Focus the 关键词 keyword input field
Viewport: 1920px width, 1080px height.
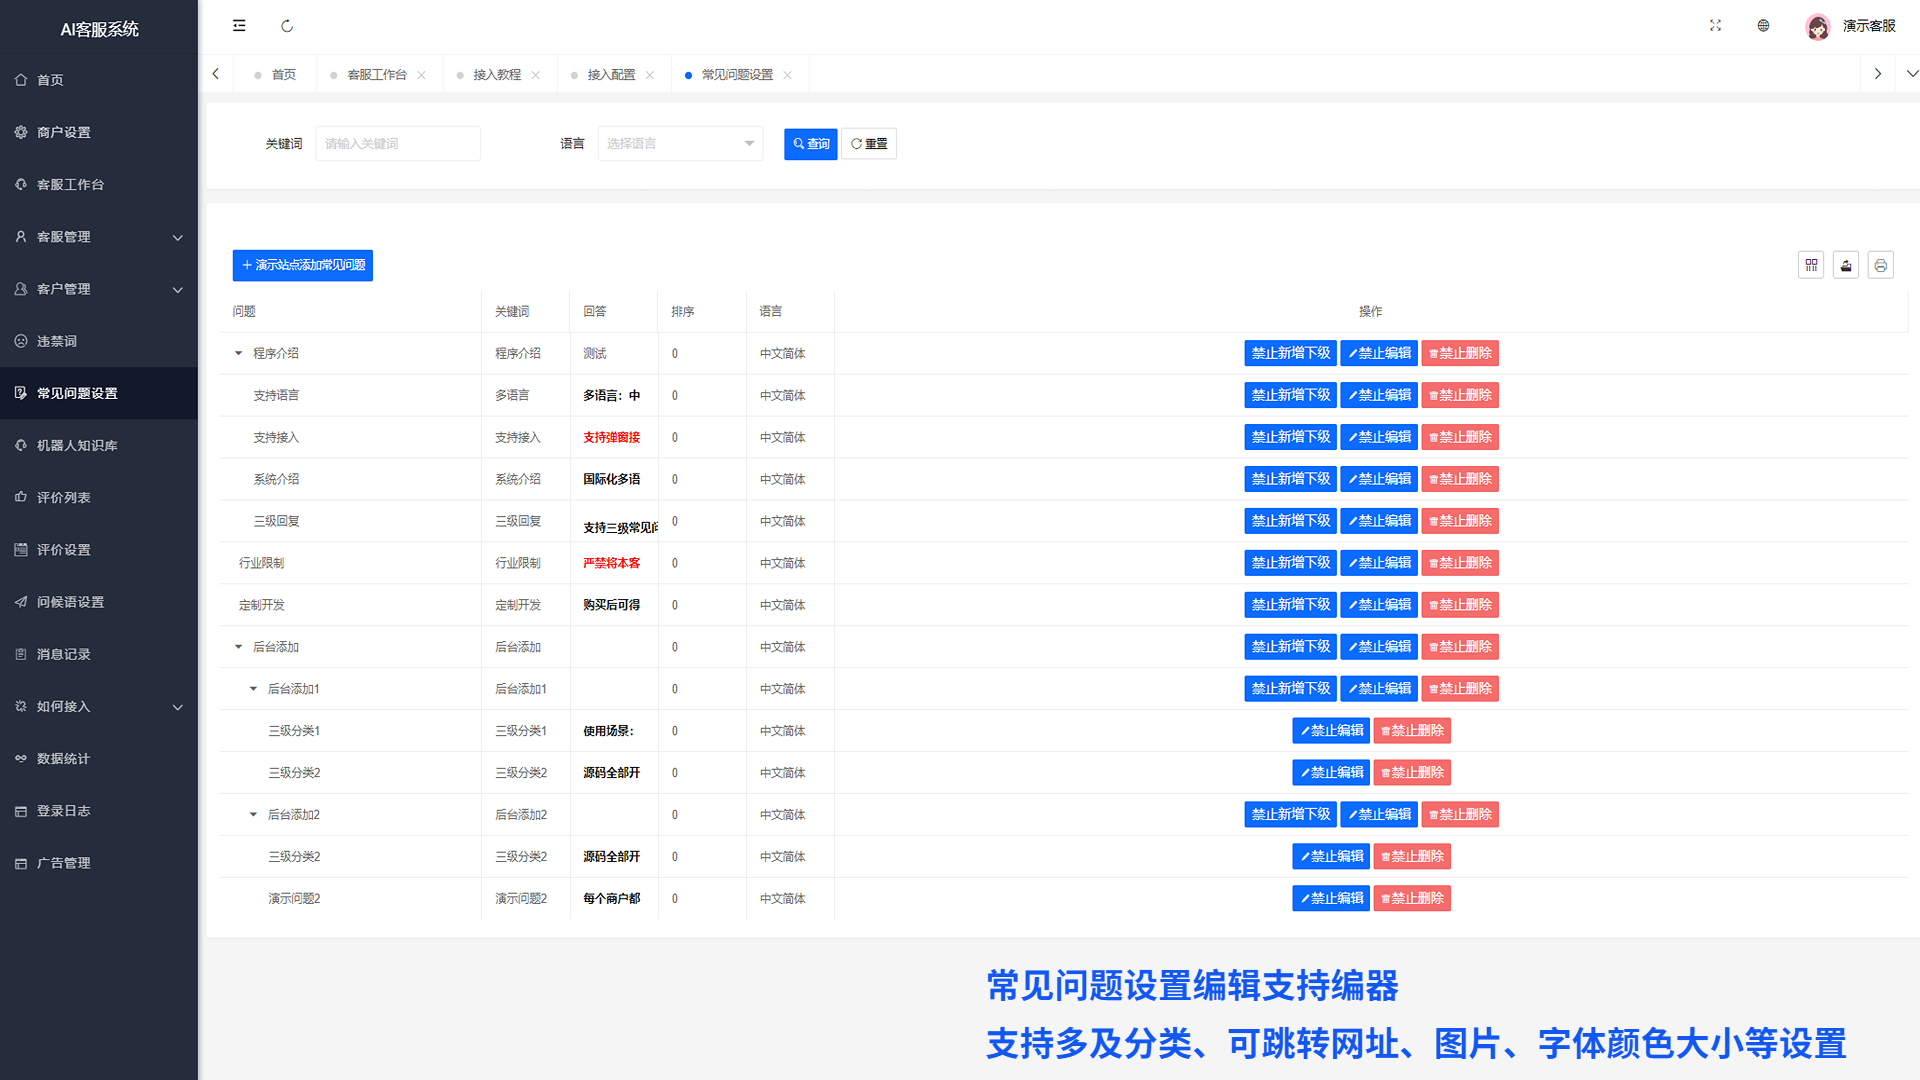[398, 144]
